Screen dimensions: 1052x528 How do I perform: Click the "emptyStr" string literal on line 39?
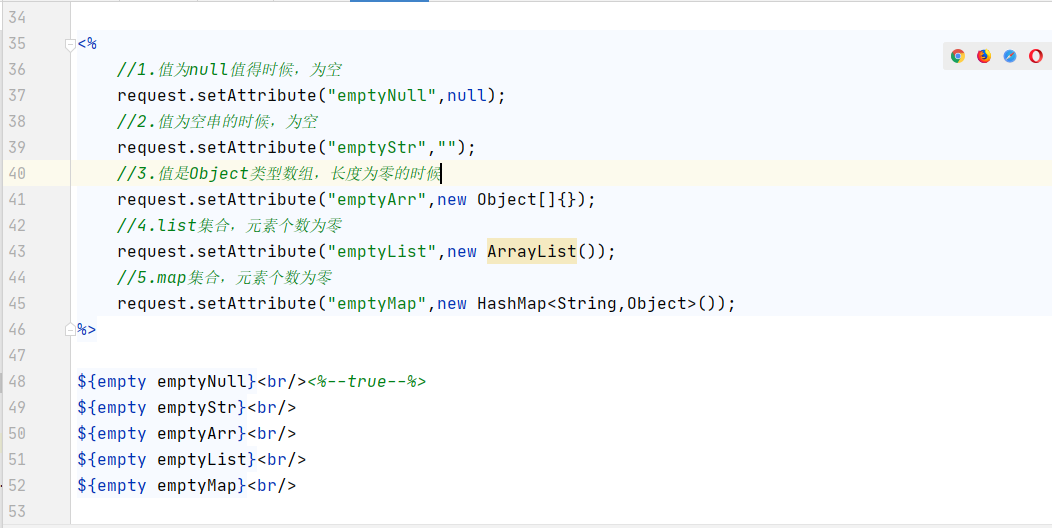pyautogui.click(x=377, y=147)
